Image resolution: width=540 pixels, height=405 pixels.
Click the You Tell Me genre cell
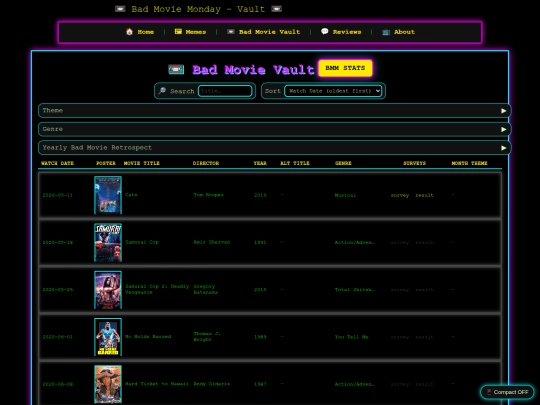click(x=351, y=337)
